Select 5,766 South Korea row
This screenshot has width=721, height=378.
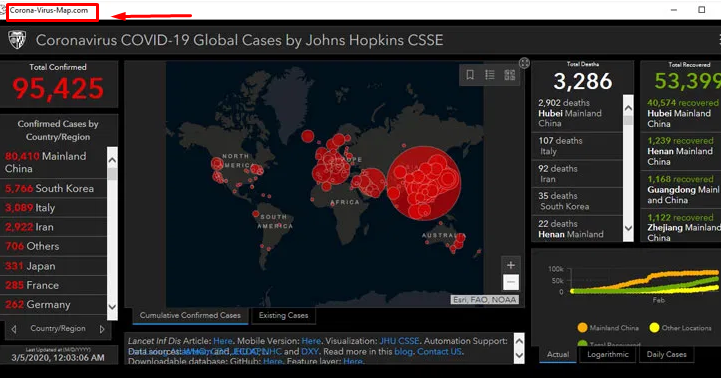[53, 189]
